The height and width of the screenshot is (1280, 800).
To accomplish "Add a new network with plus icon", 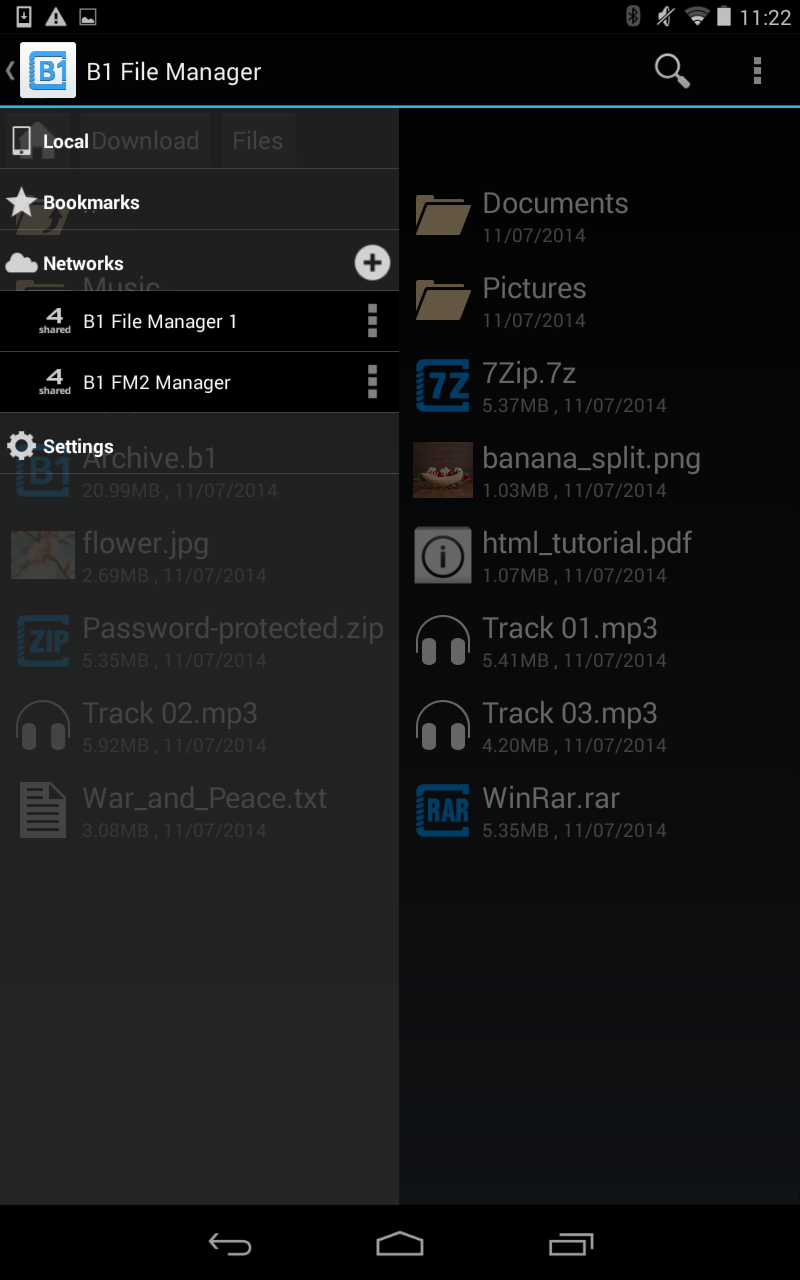I will click(x=372, y=263).
